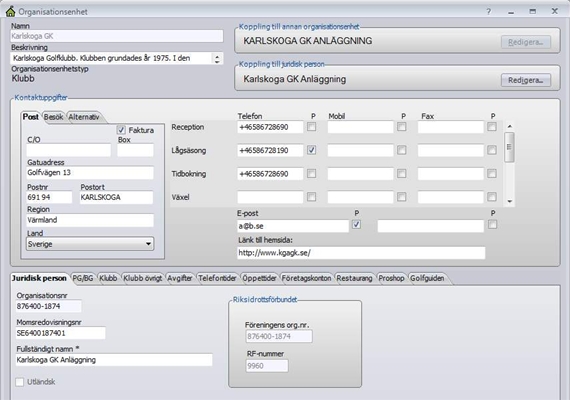Click the Region field Värmland
This screenshot has width=570, height=400.
(x=90, y=220)
